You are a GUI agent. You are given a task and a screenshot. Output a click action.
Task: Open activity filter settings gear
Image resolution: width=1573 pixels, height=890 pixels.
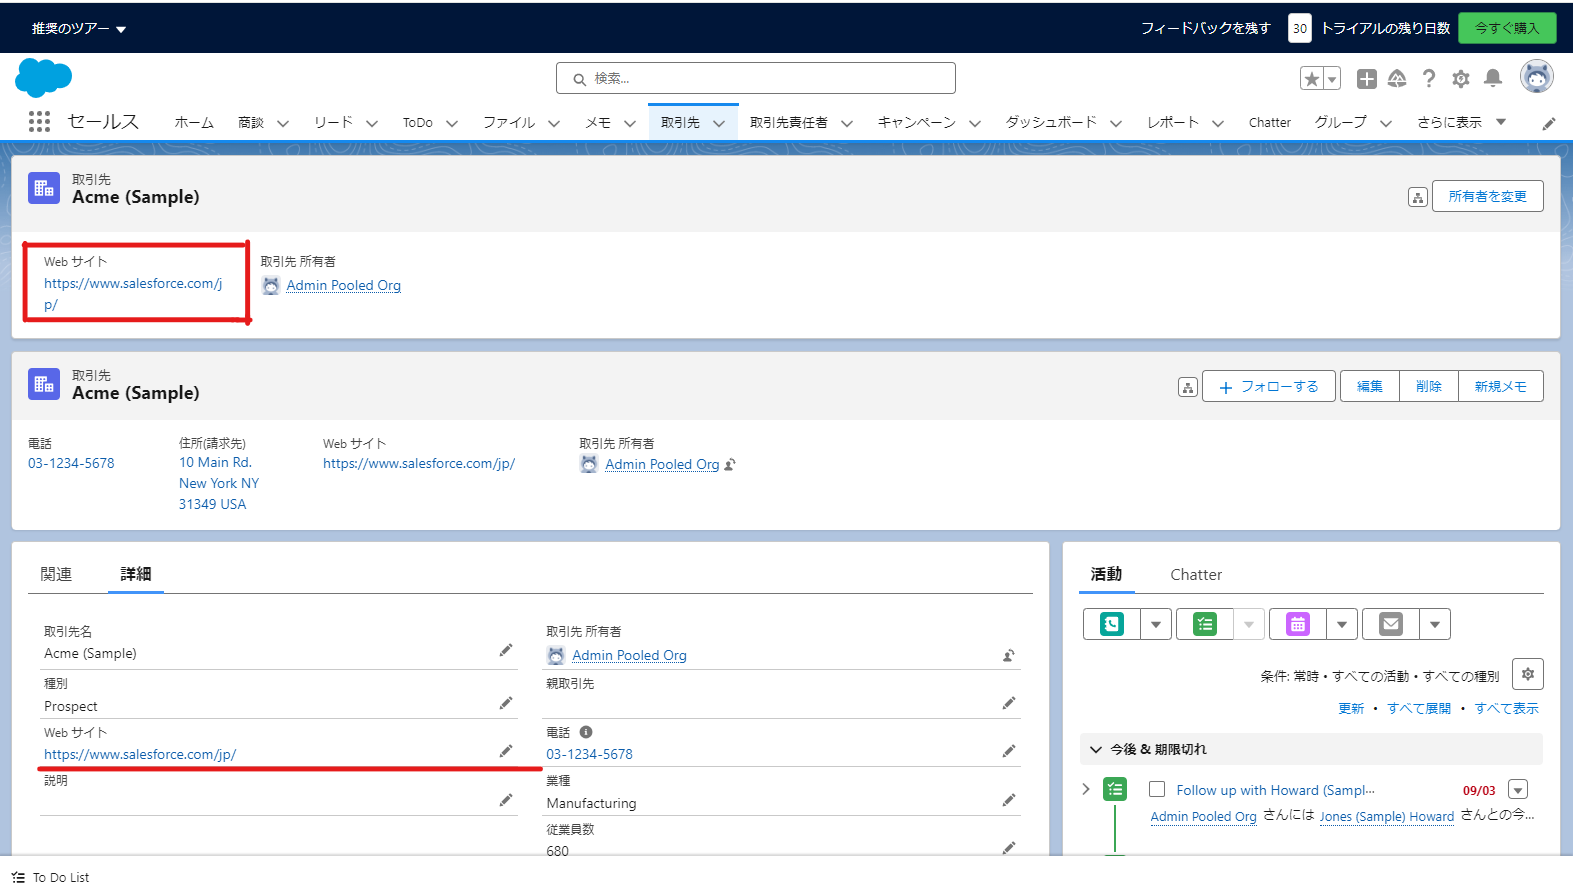pyautogui.click(x=1528, y=674)
